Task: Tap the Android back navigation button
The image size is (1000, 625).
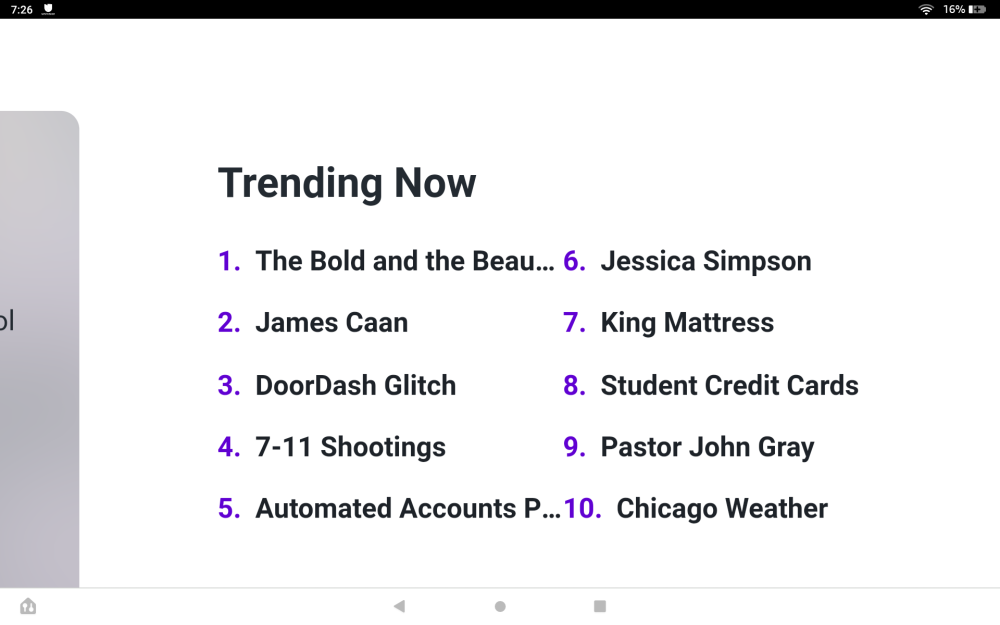Action: click(x=399, y=606)
